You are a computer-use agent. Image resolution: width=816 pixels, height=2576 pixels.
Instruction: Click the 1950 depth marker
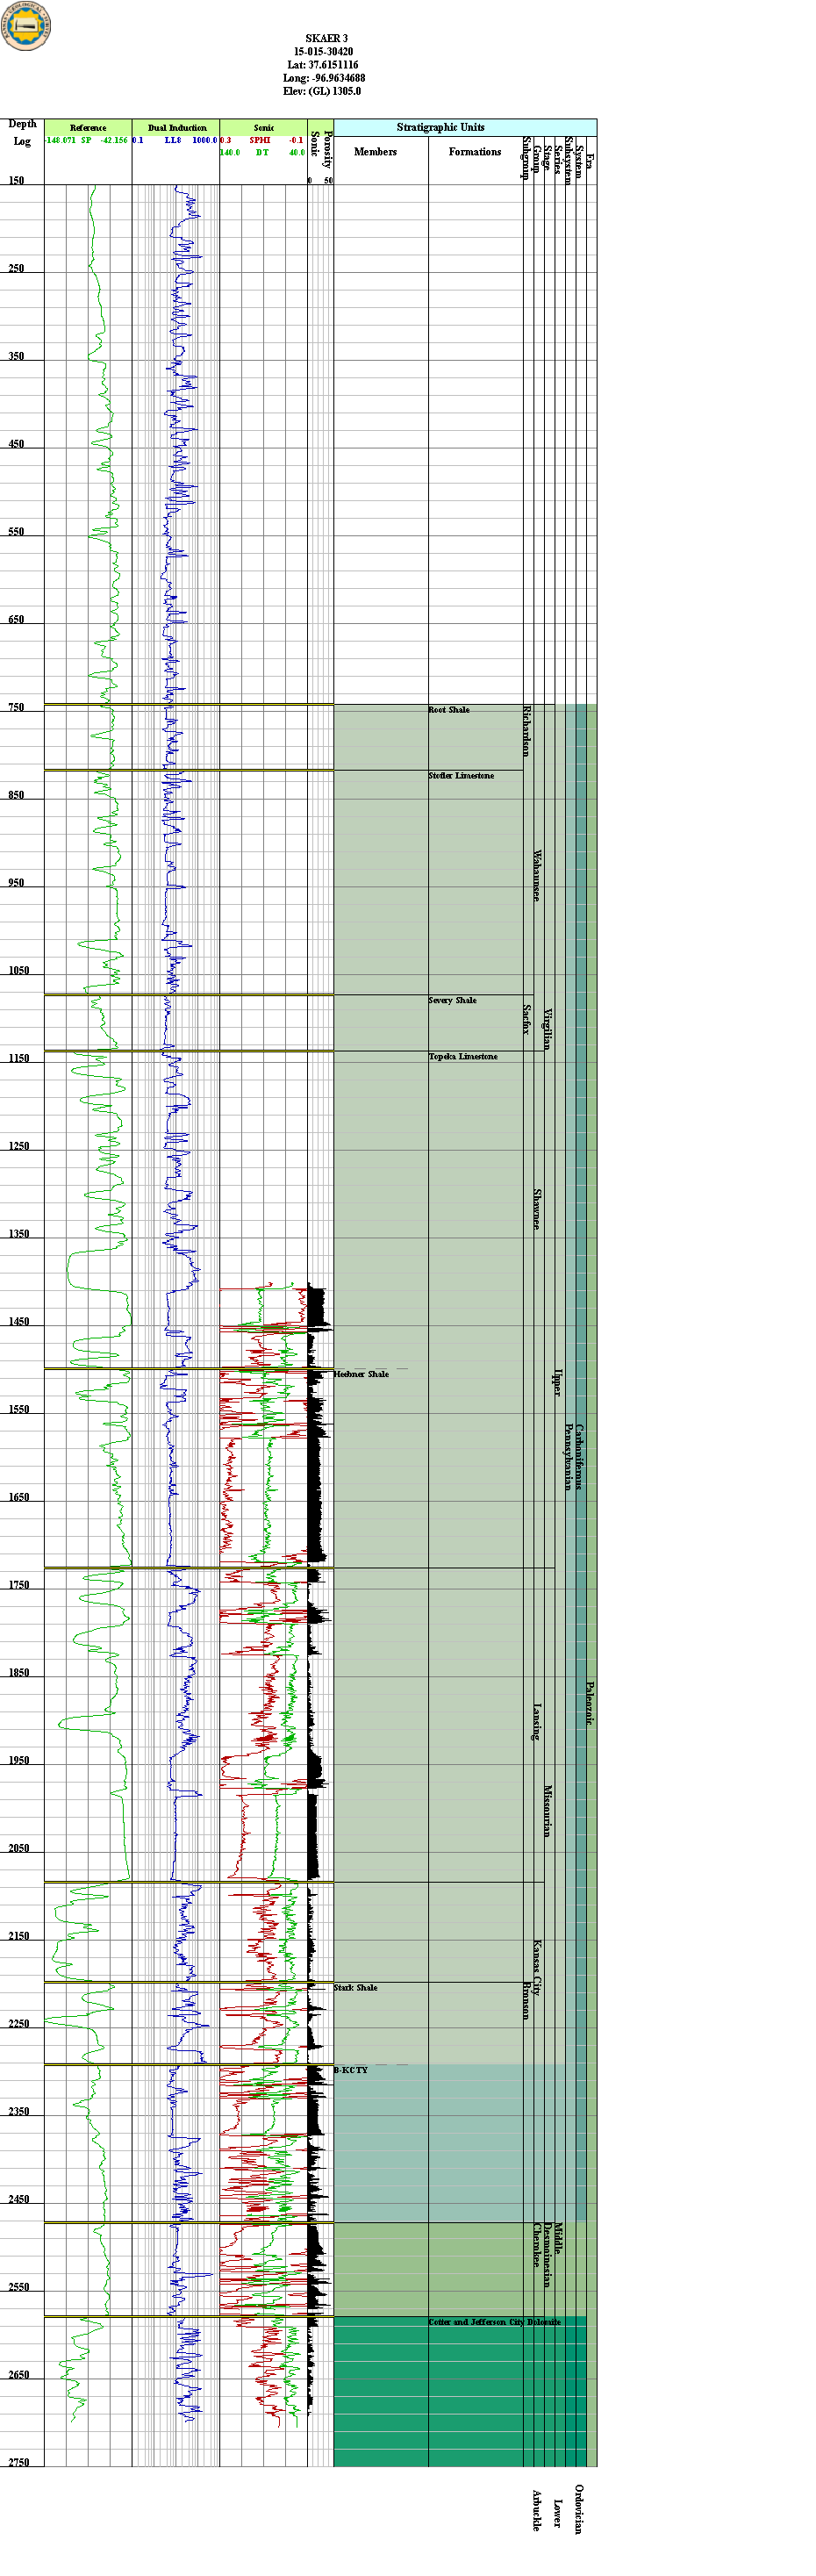click(19, 1760)
